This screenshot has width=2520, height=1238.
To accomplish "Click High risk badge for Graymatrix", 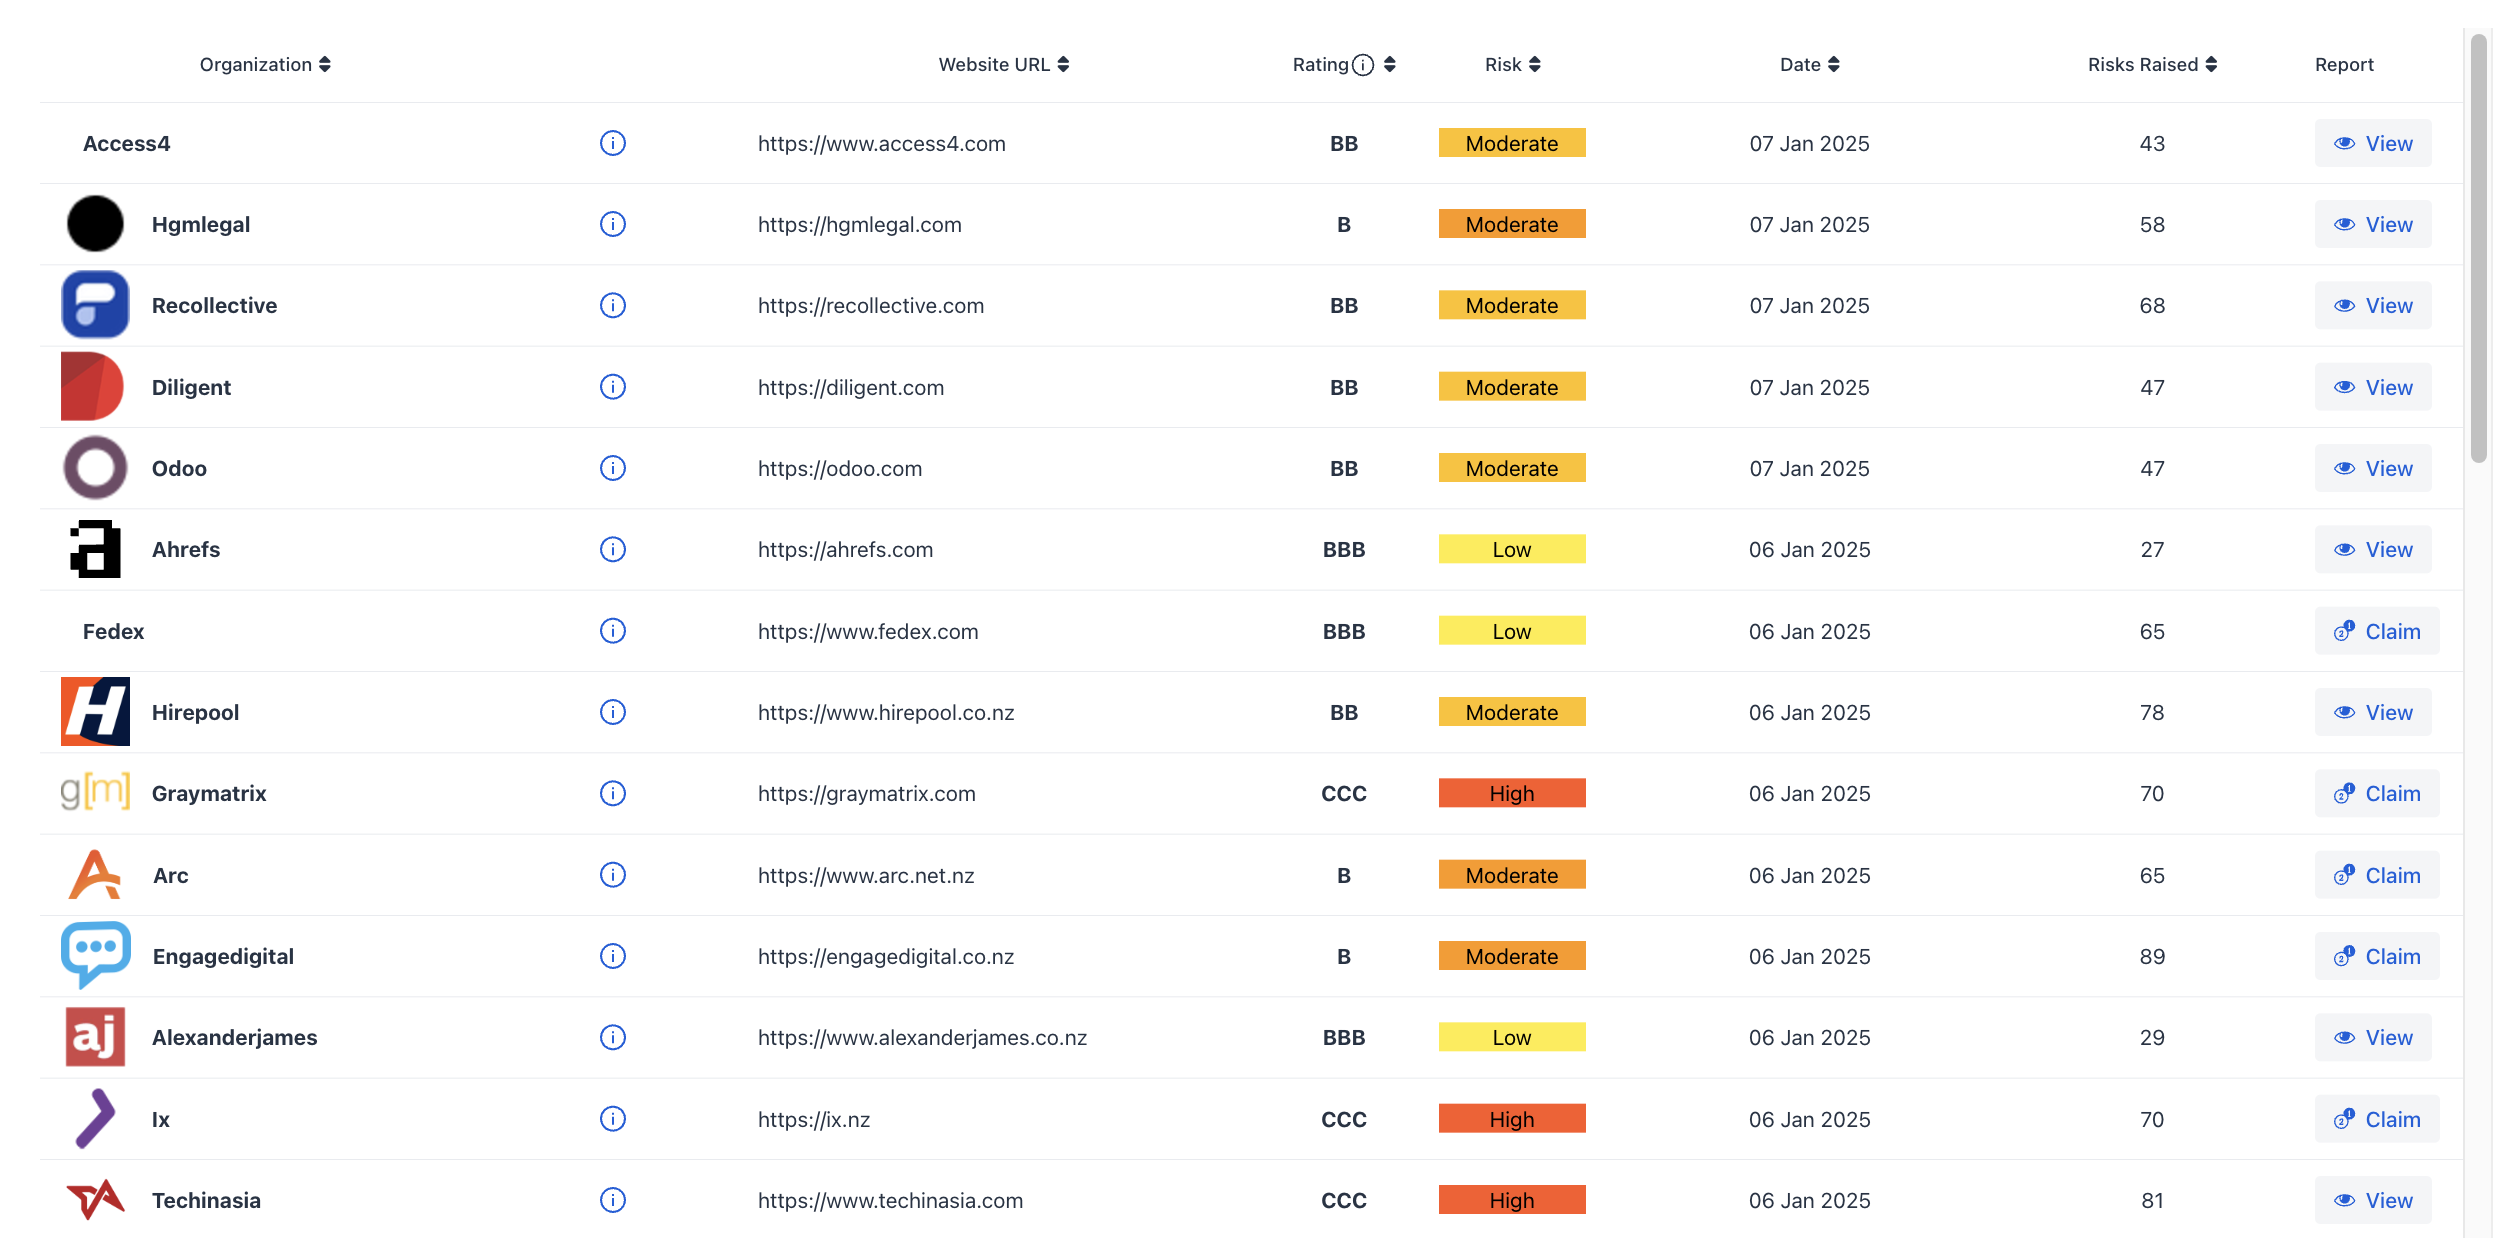I will (1512, 793).
